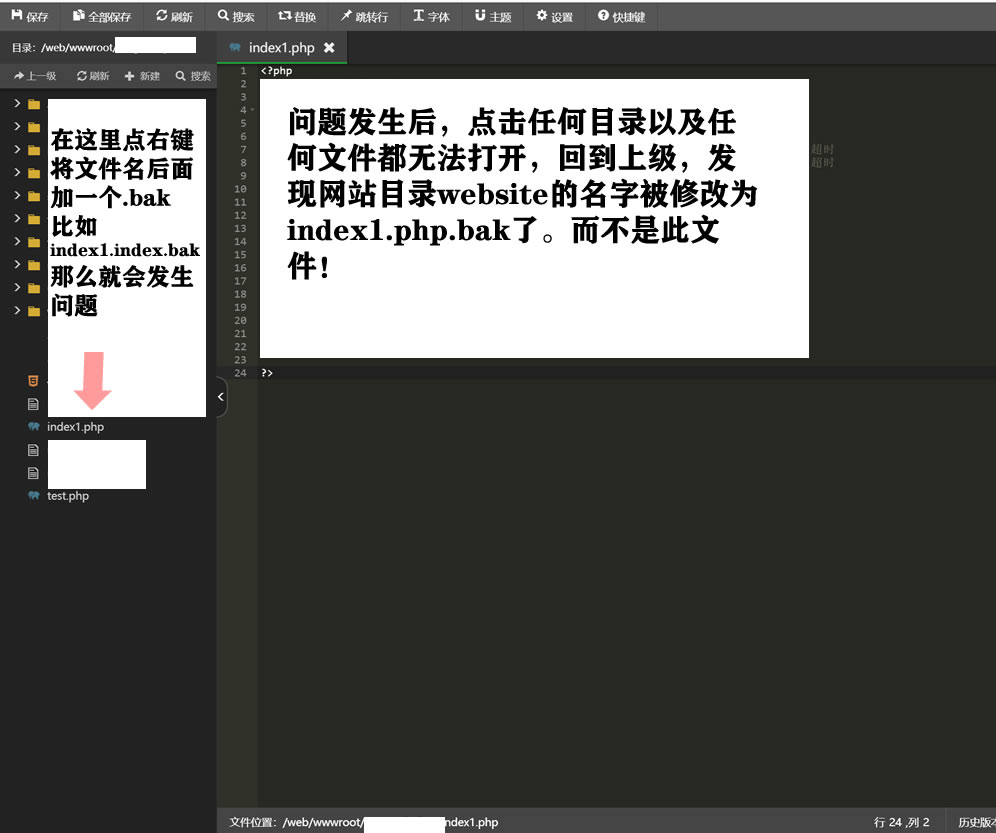Show the 快捷键 shortcut keys help
The image size is (996, 833).
click(621, 17)
